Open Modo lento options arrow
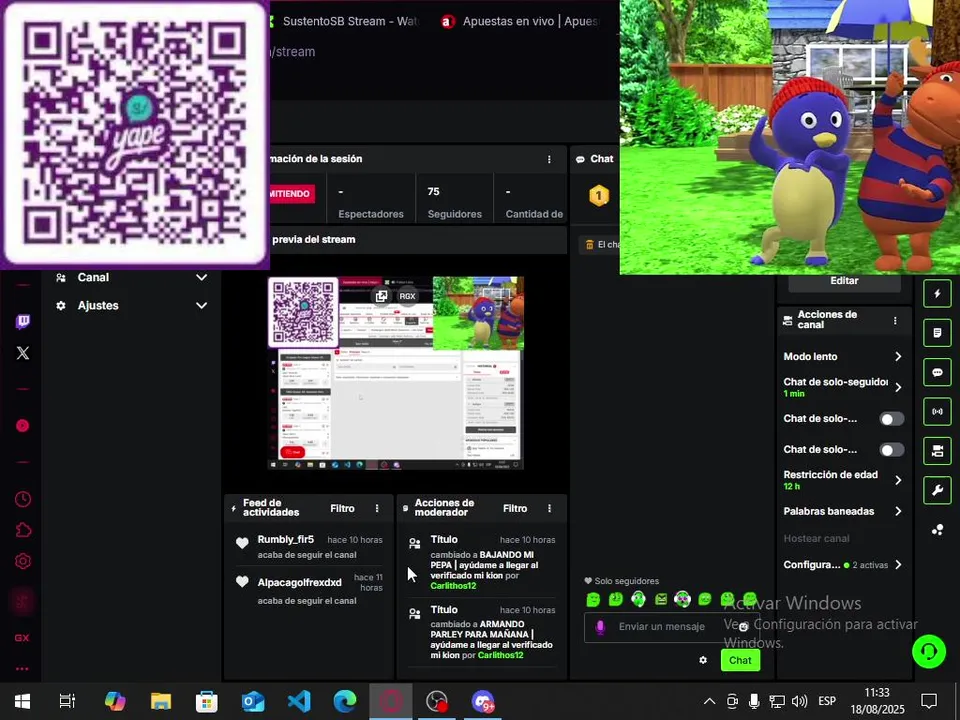This screenshot has height=720, width=960. [x=898, y=356]
